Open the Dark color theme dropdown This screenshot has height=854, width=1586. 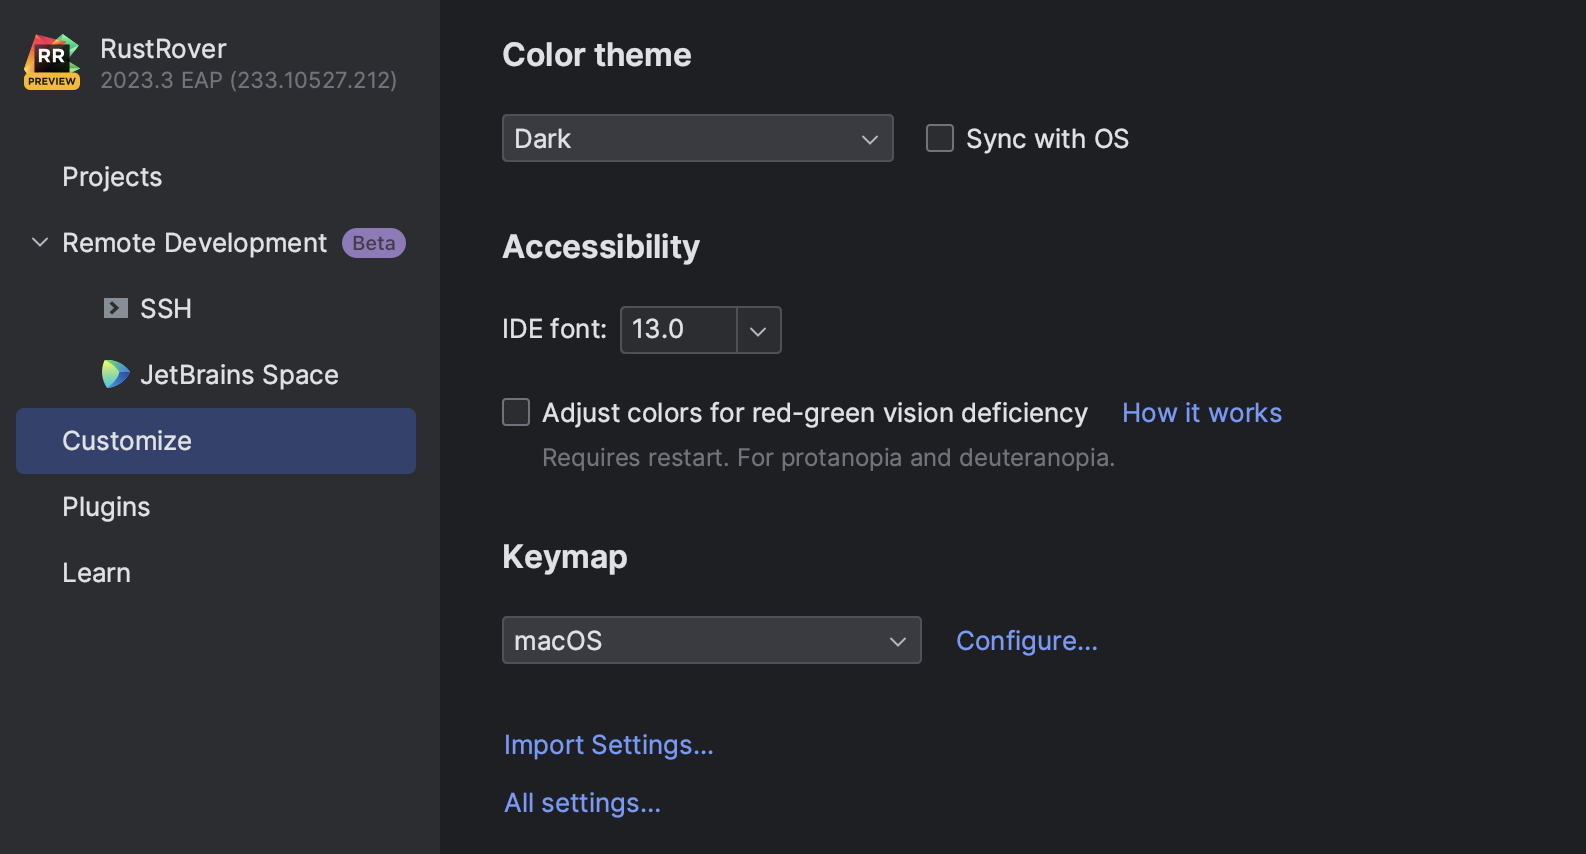697,138
